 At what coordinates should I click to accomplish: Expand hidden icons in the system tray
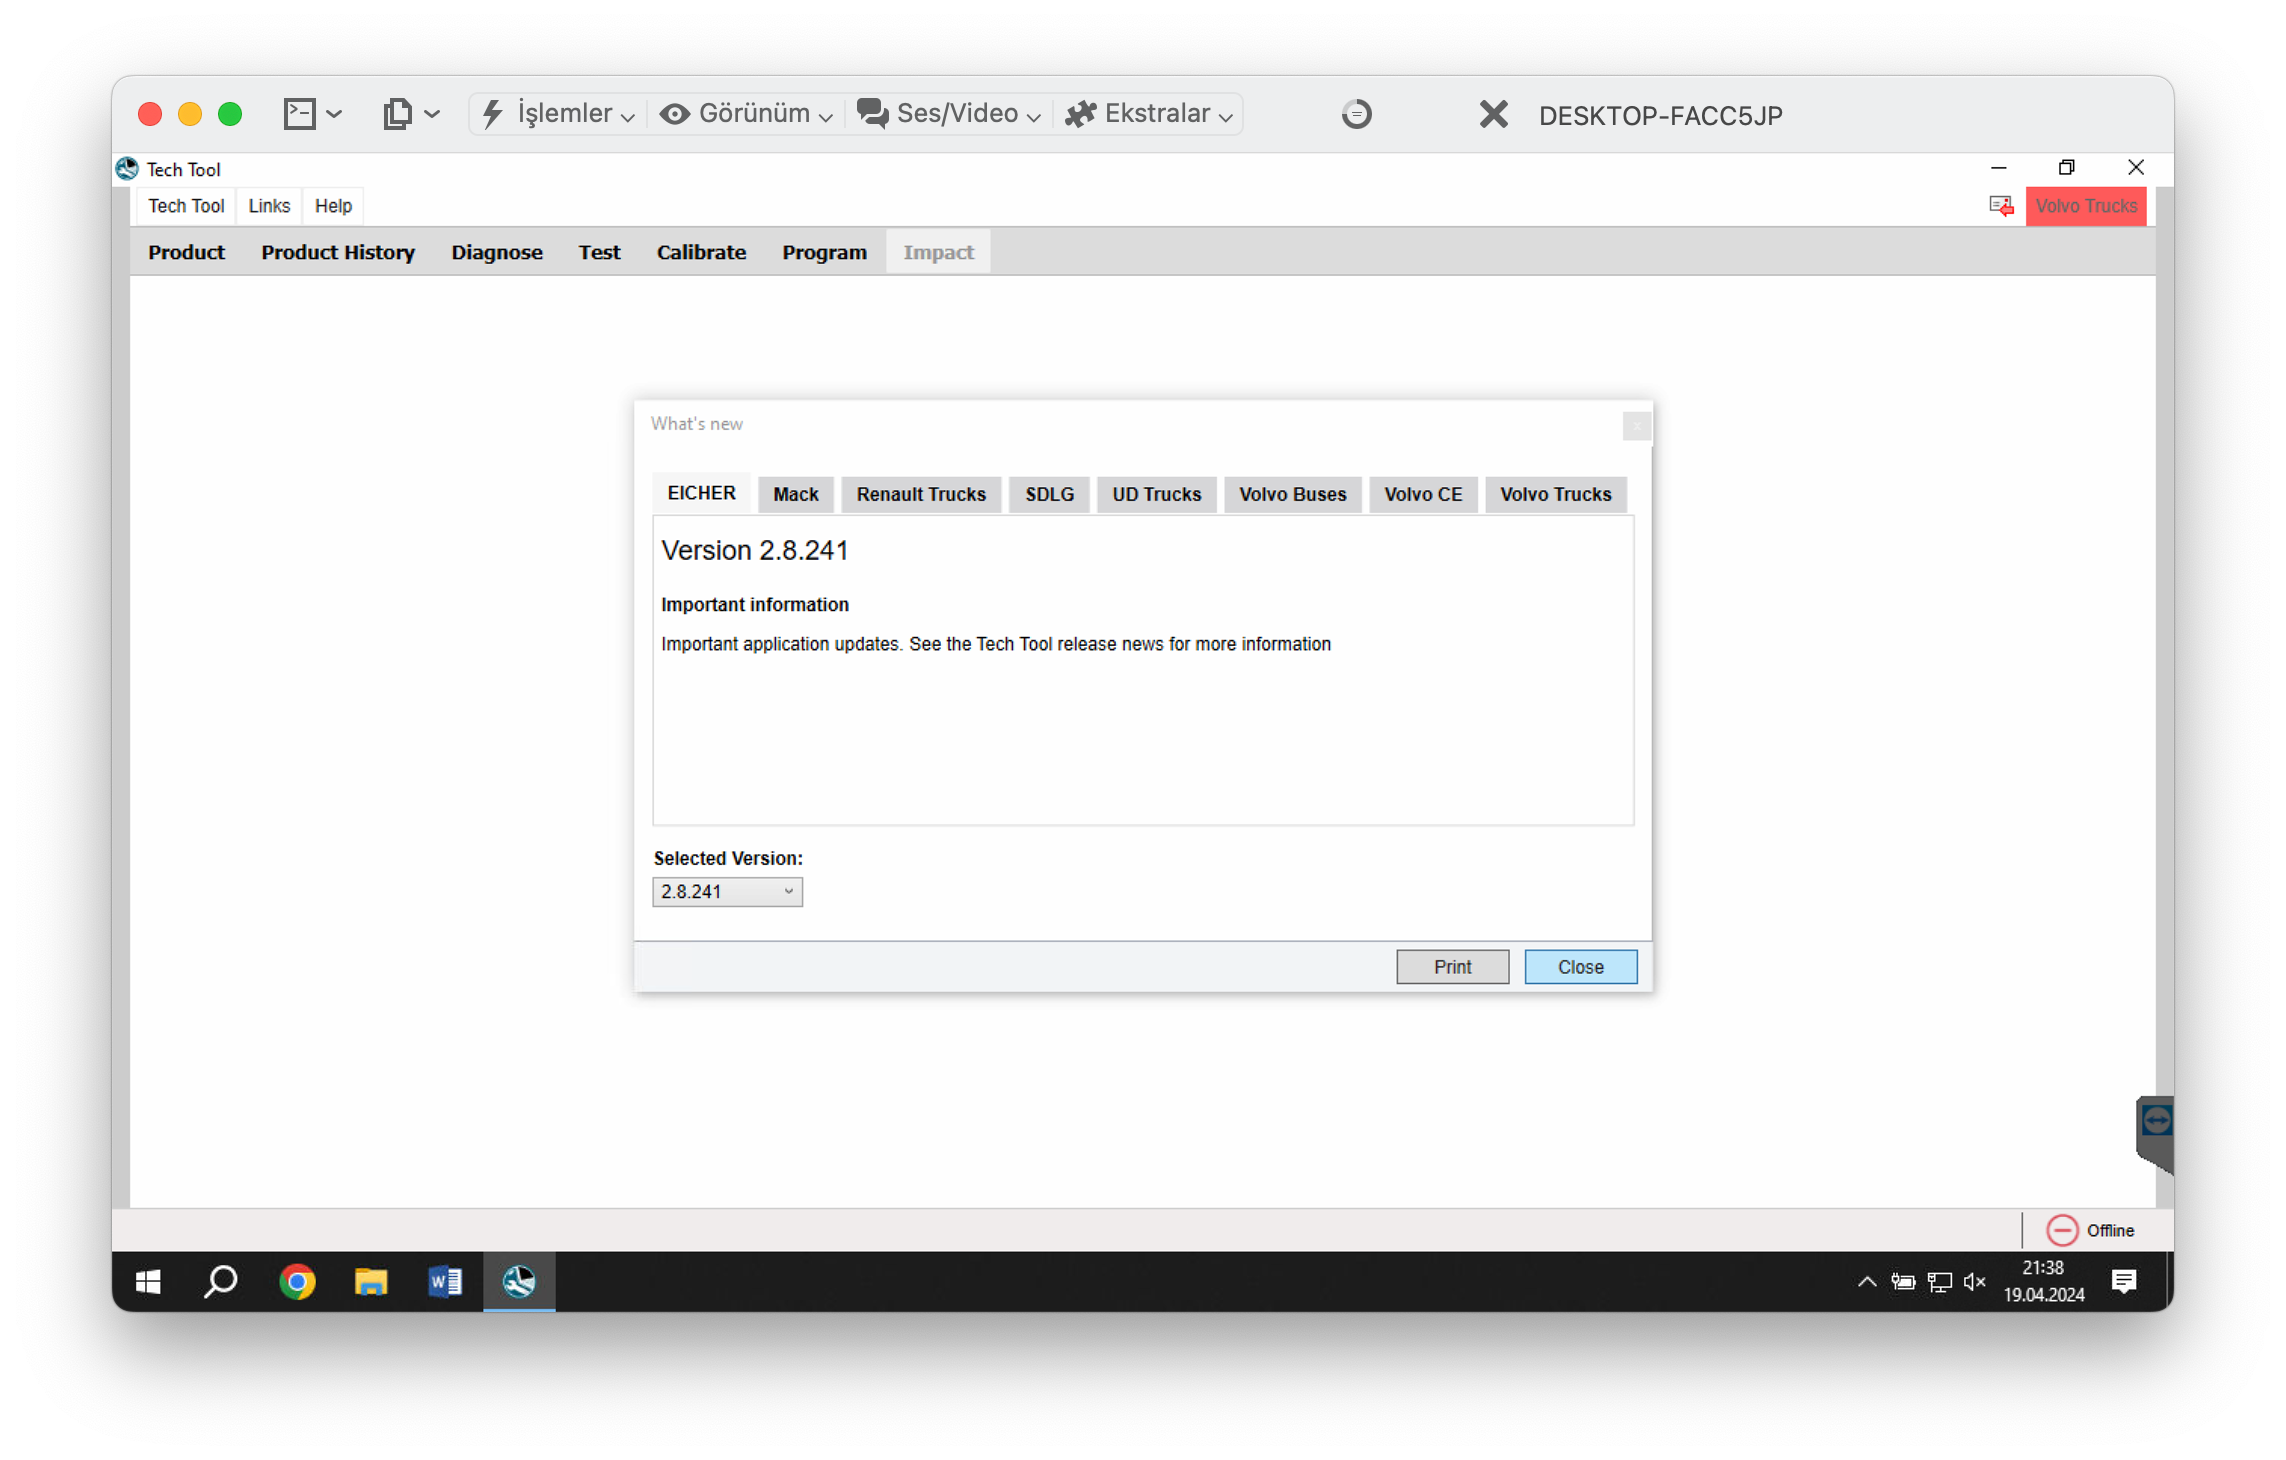[1866, 1281]
